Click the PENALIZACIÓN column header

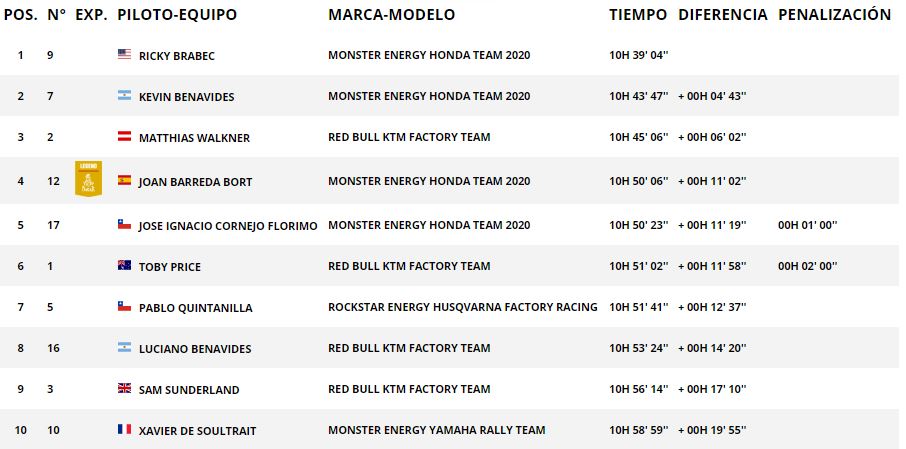click(833, 15)
